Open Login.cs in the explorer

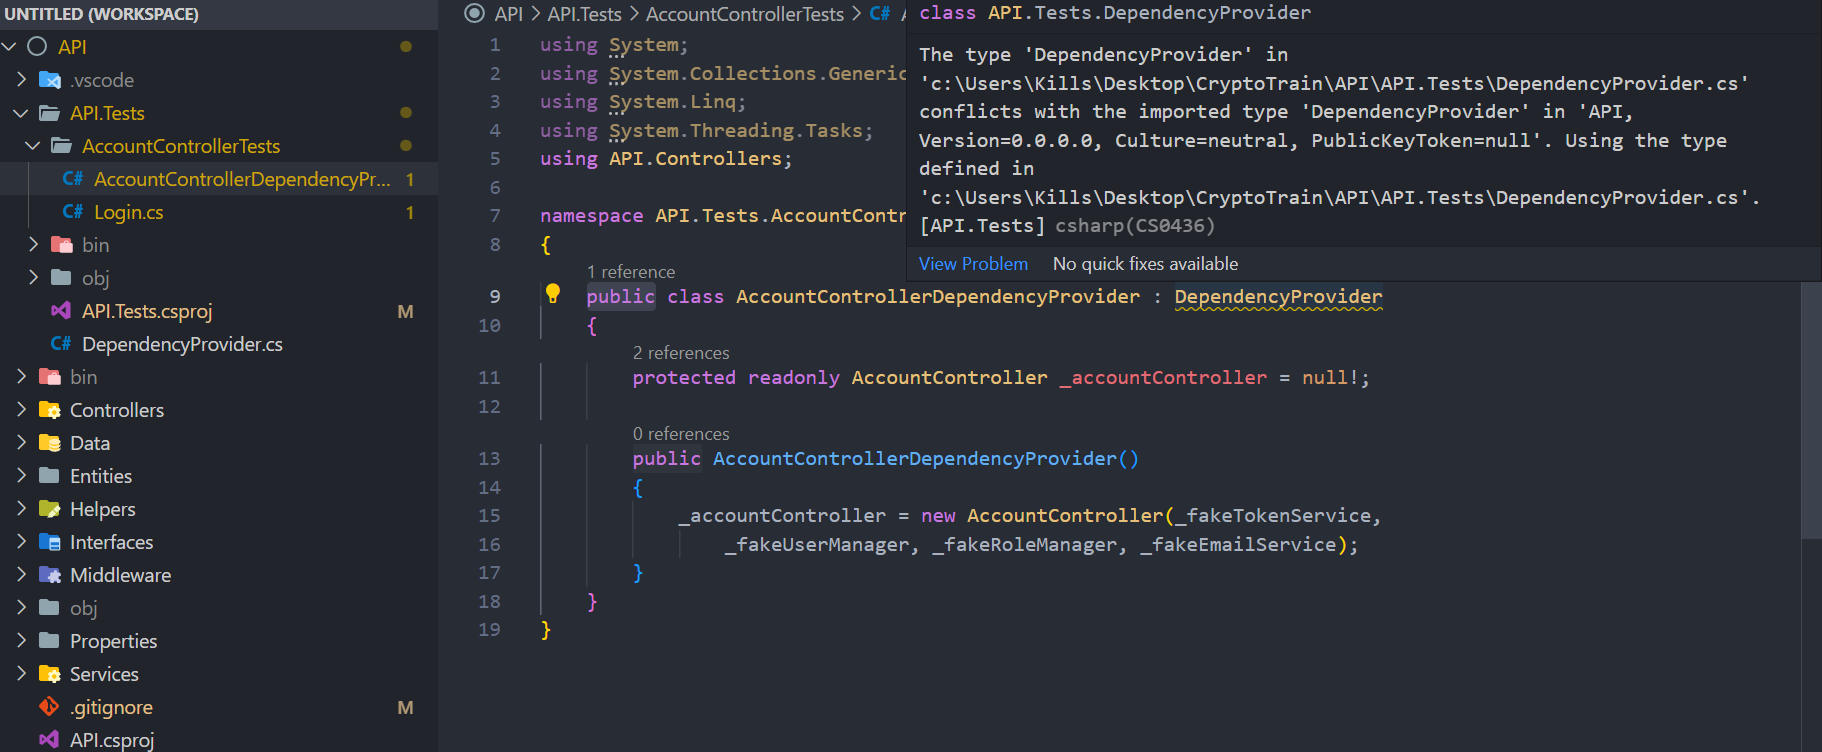tap(128, 212)
